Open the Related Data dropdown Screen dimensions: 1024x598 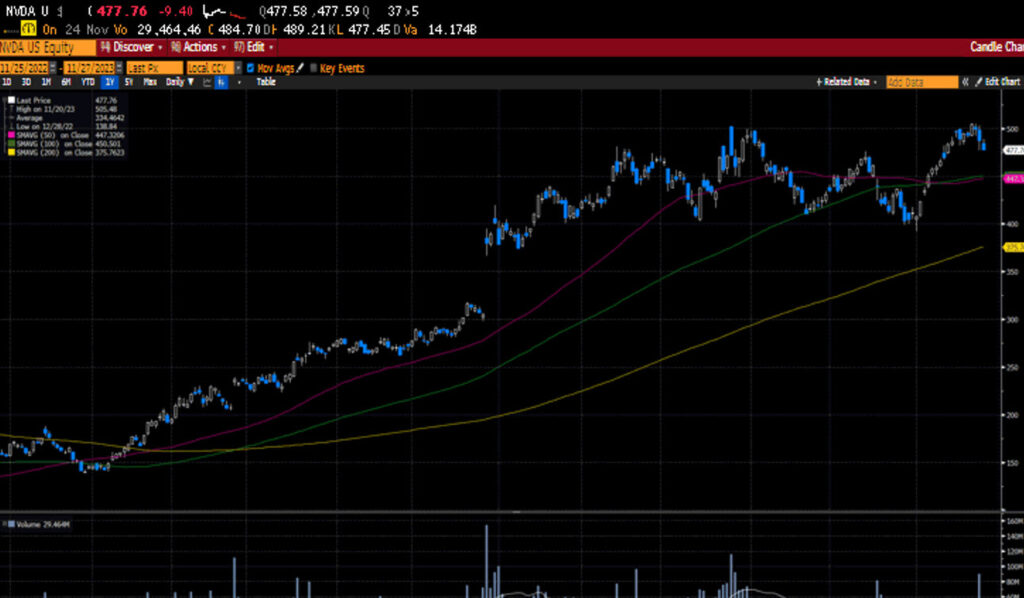click(846, 82)
